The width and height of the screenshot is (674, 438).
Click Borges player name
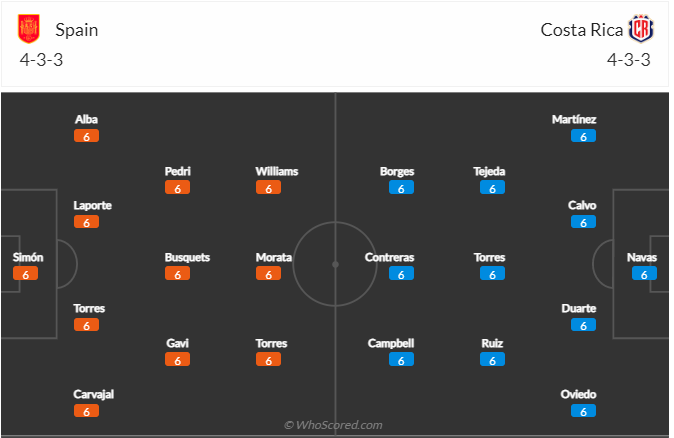pyautogui.click(x=397, y=172)
